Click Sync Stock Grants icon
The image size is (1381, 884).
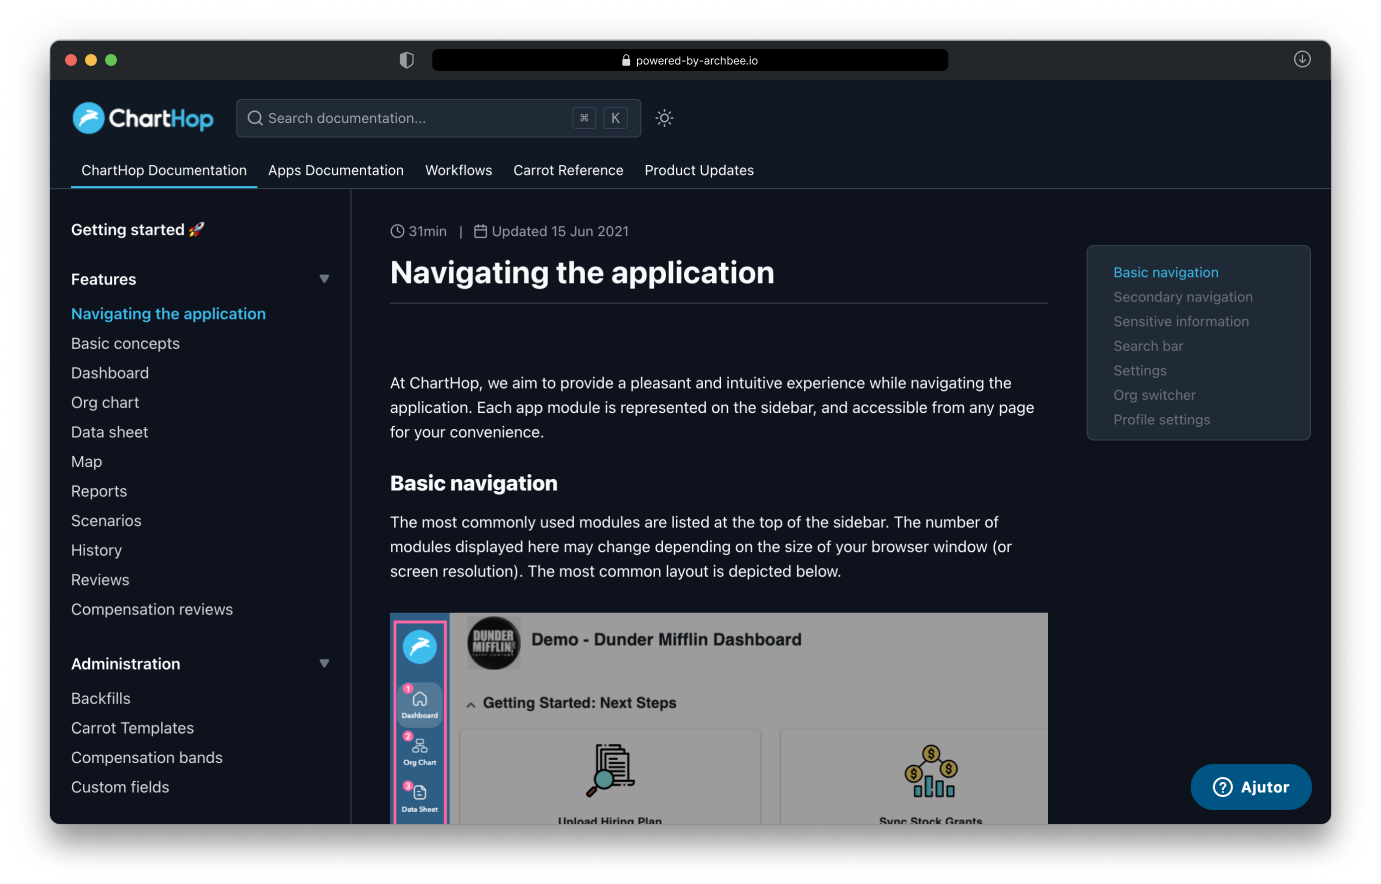pyautogui.click(x=931, y=771)
